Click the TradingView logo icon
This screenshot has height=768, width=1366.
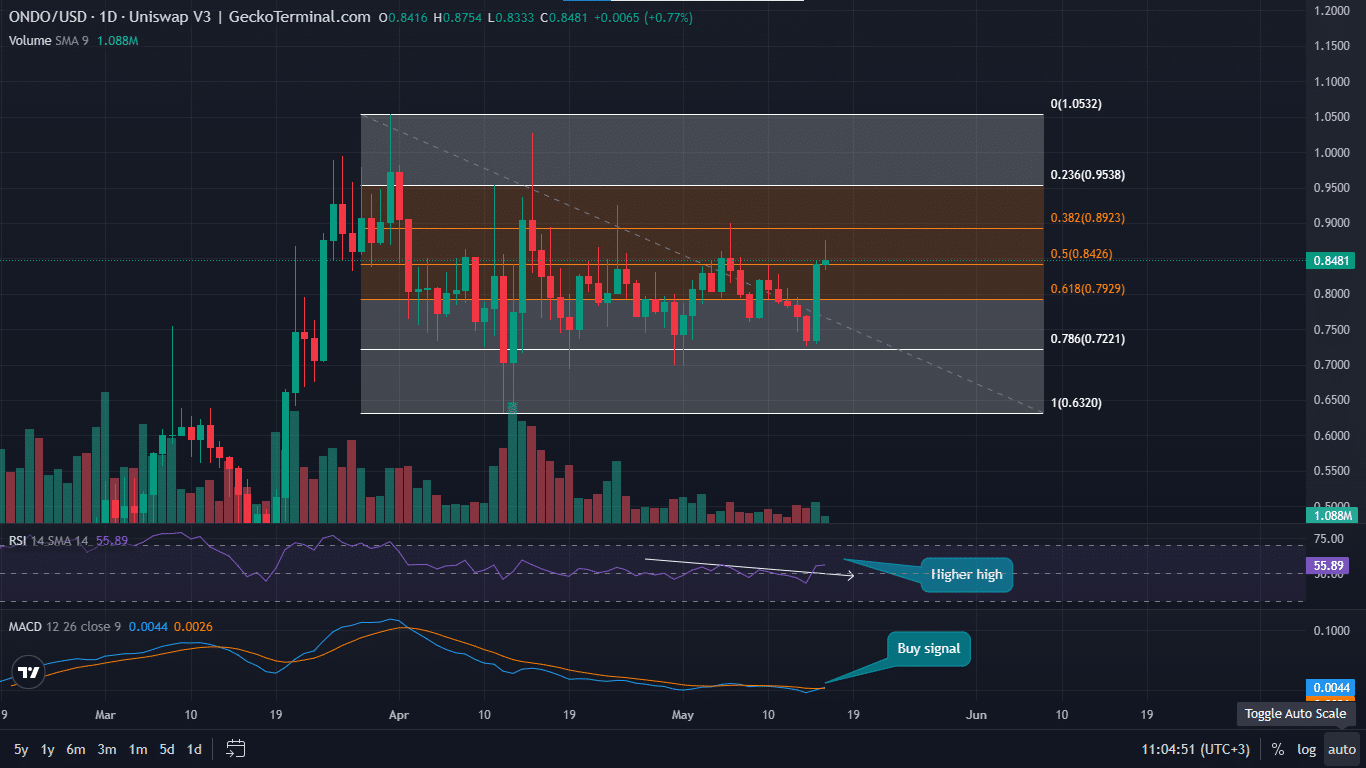(30, 672)
